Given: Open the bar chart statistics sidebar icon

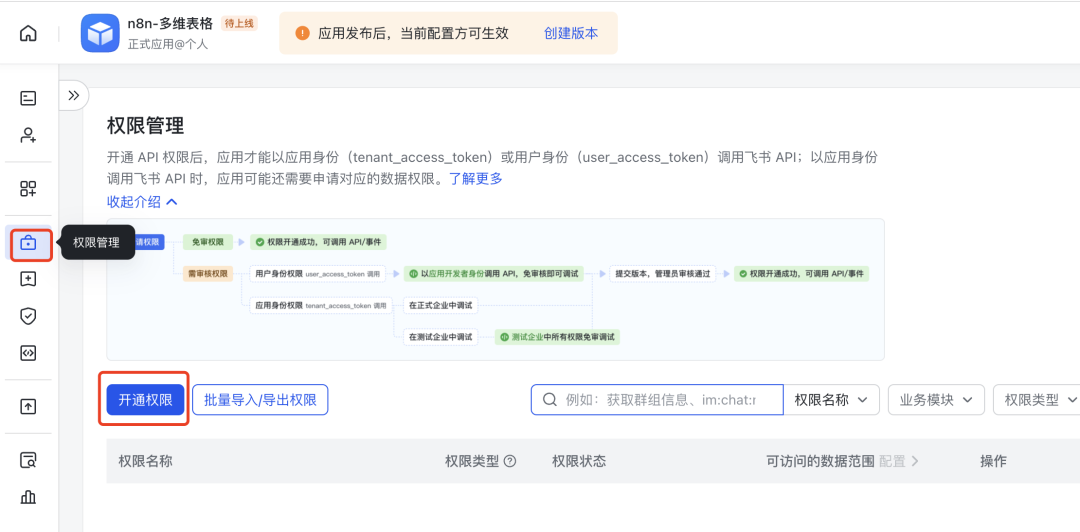Looking at the screenshot, I should 28,497.
